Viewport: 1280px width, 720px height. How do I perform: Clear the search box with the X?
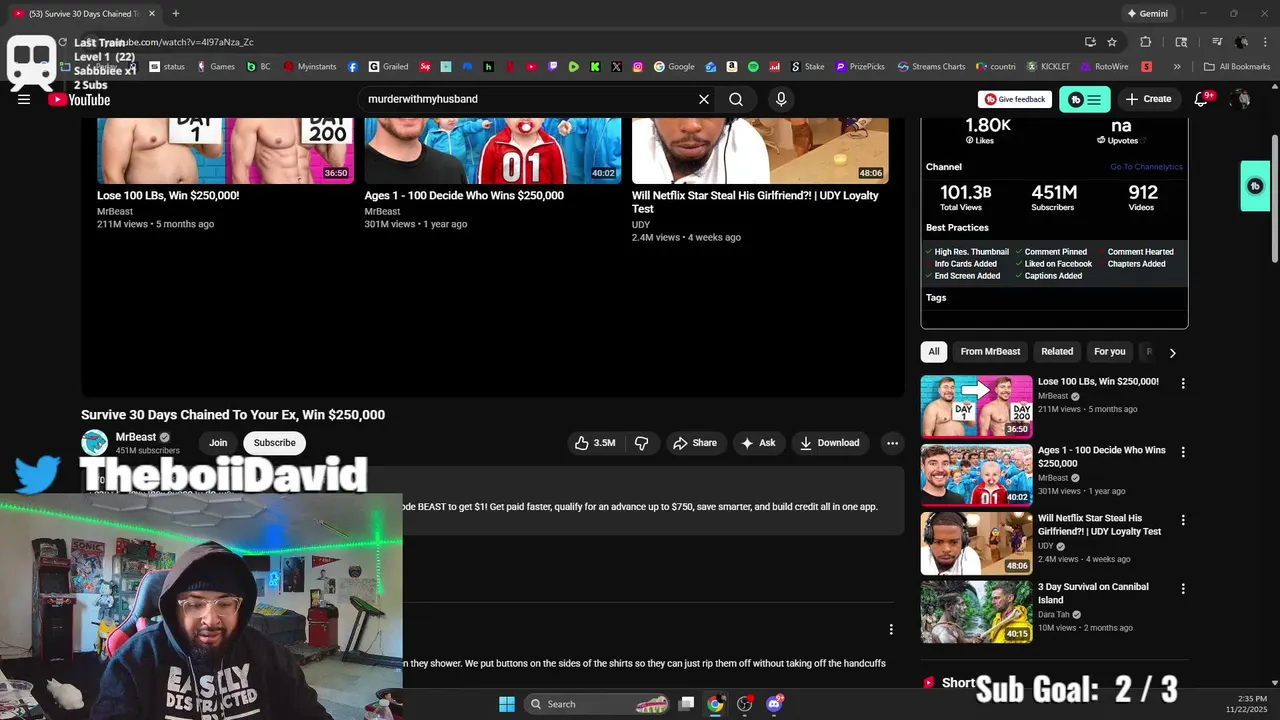(704, 99)
